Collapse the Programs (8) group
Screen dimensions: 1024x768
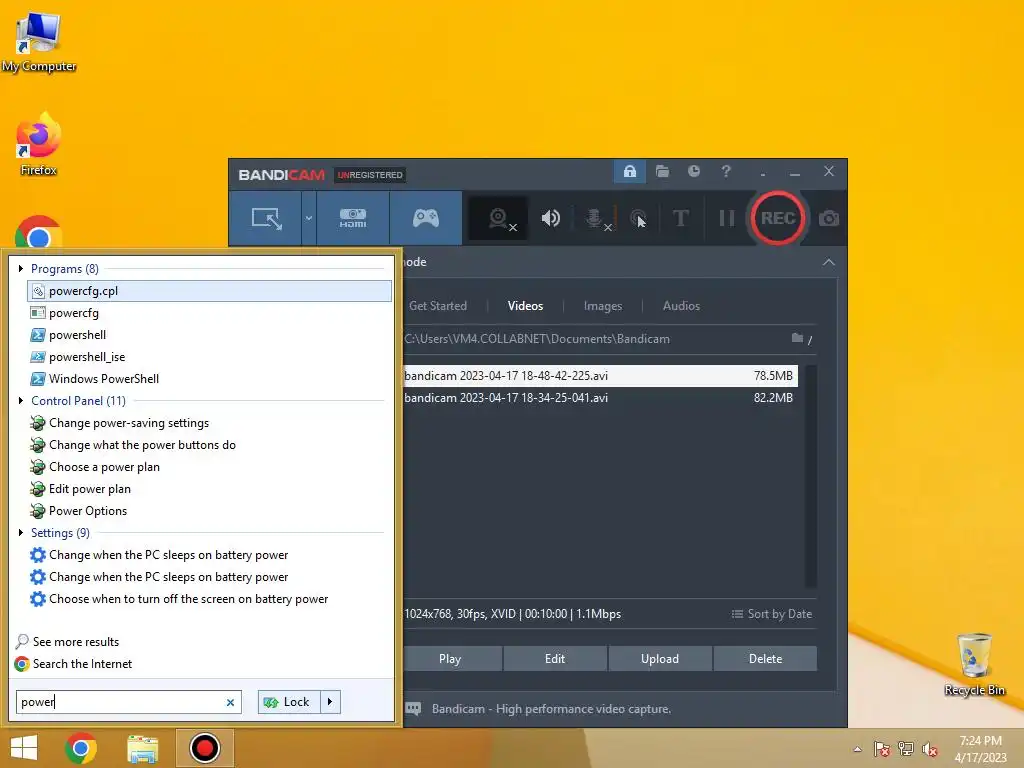coord(21,268)
